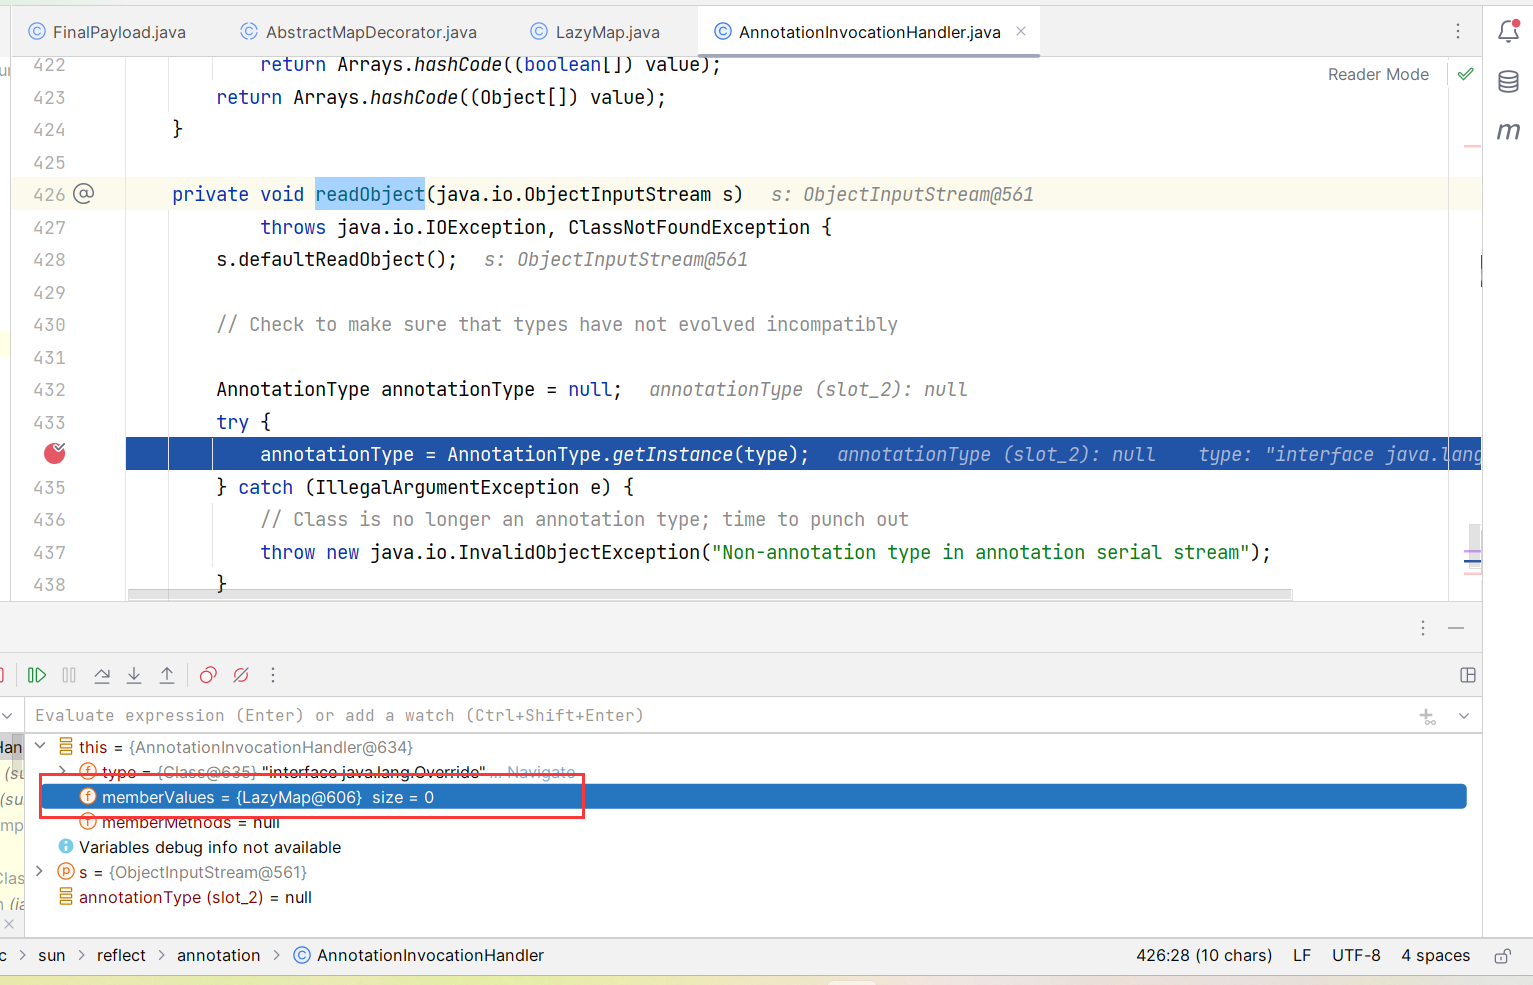Click the Navigate link beside type
The image size is (1533, 985).
tap(541, 772)
